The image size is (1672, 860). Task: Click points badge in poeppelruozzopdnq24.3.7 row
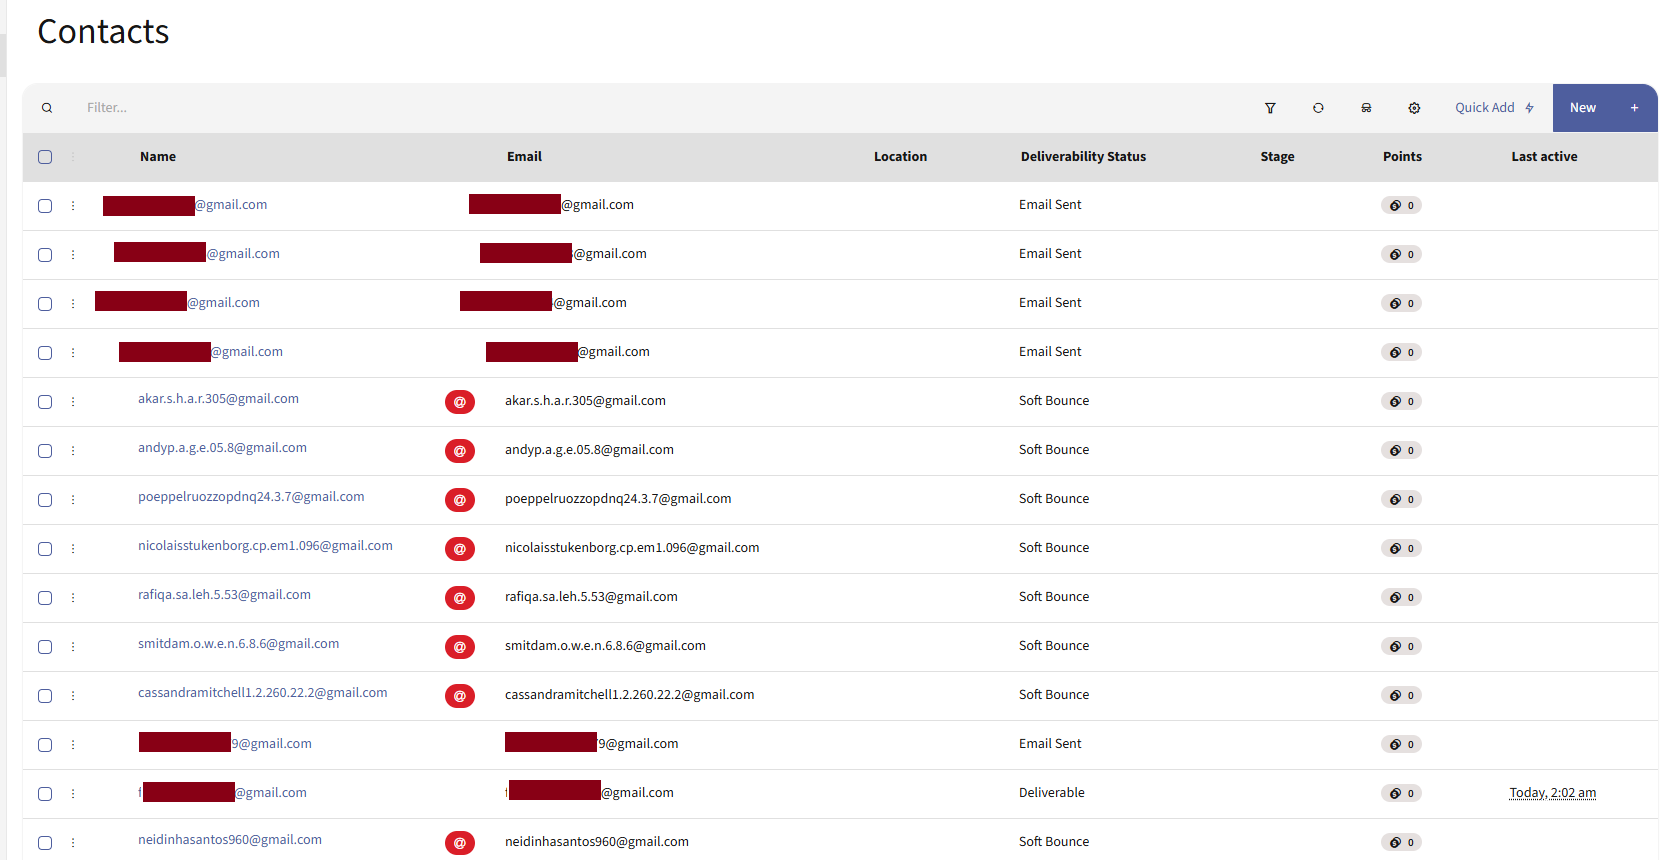[1401, 499]
